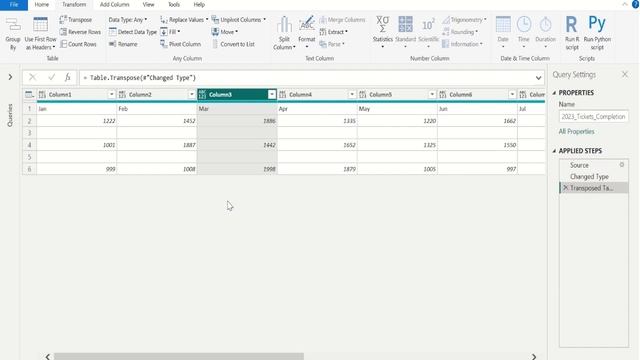Switch to the View tab
640x360 pixels.
click(148, 4)
